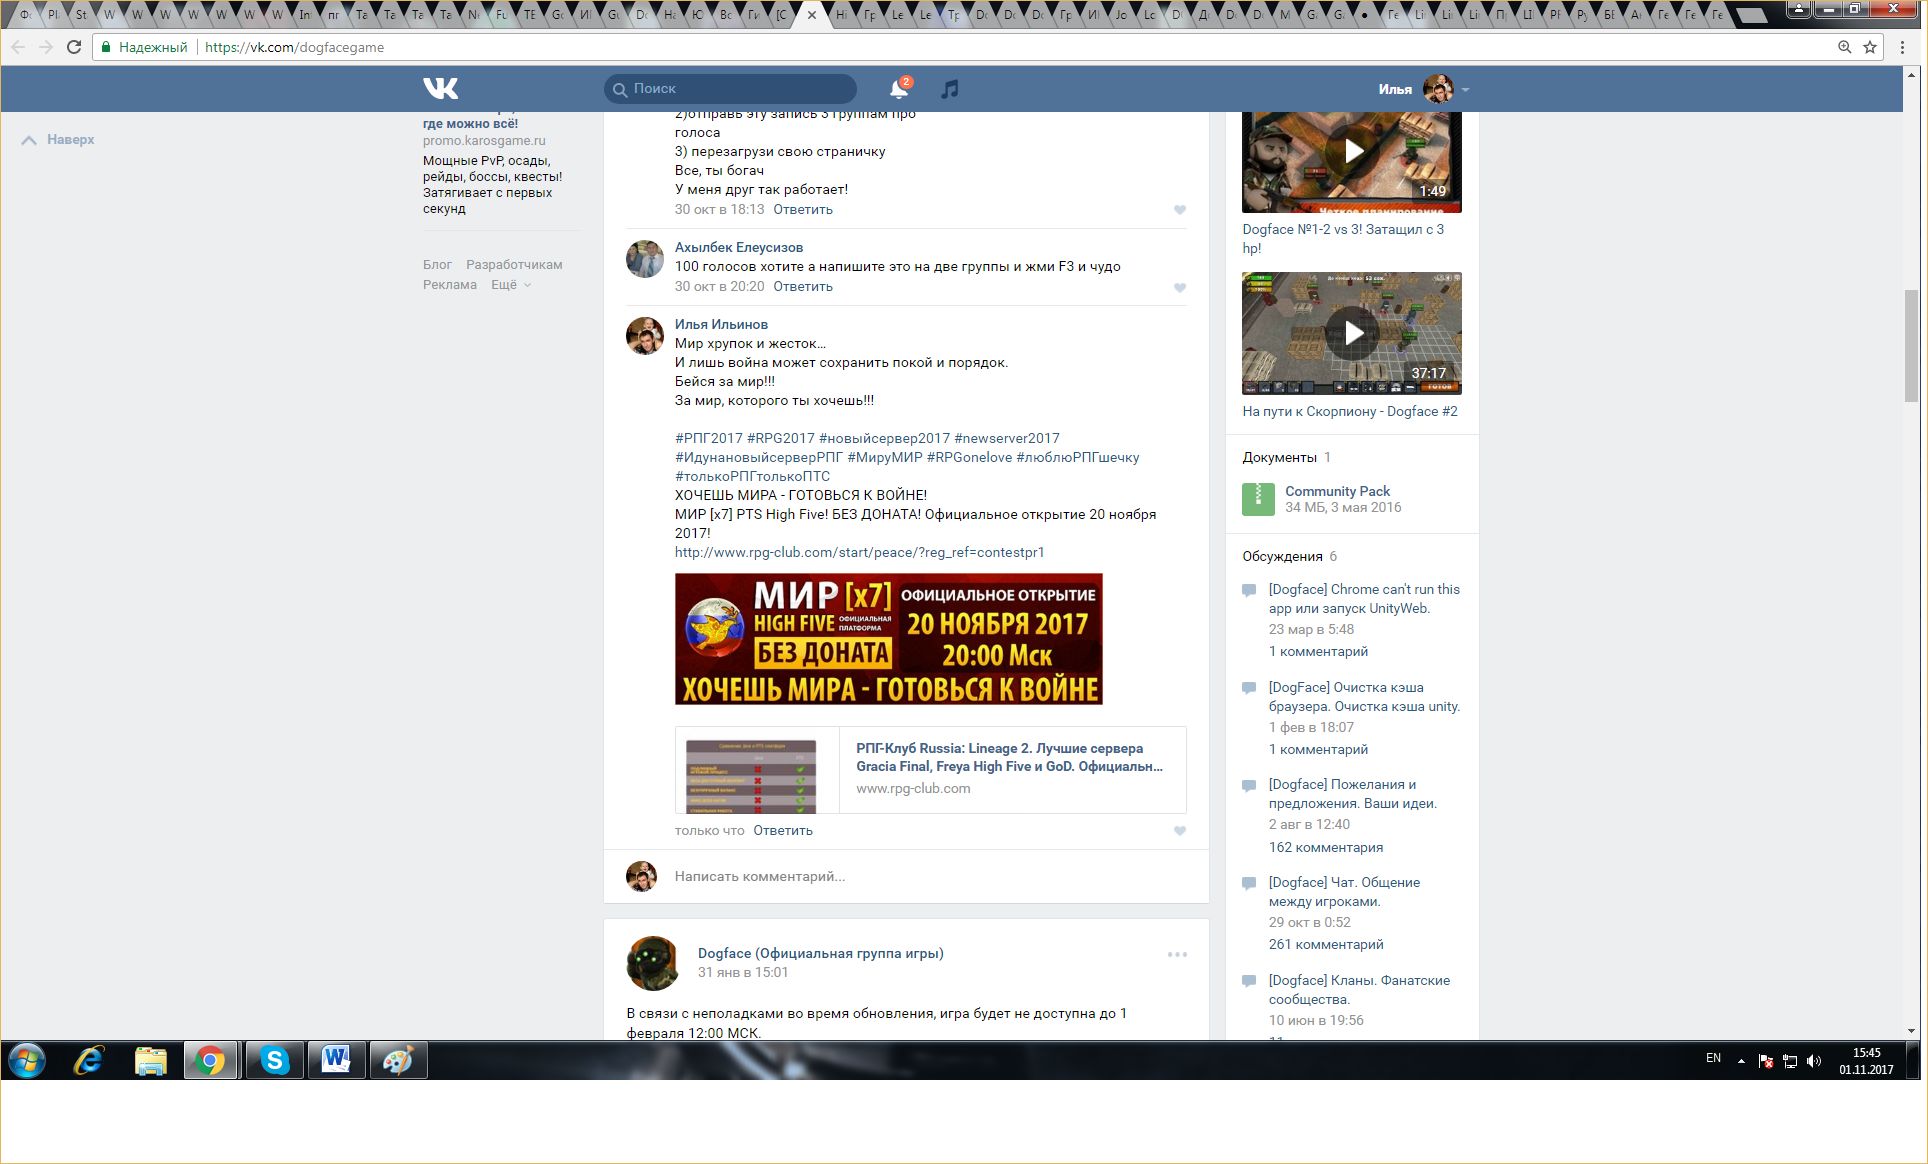Click the Community Pack document icon
Image resolution: width=1928 pixels, height=1164 pixels.
(1258, 499)
